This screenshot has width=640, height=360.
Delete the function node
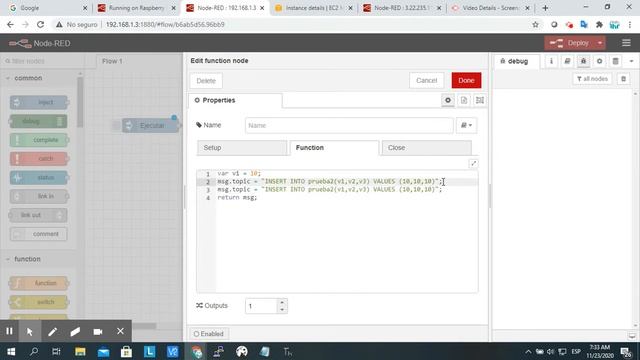pyautogui.click(x=206, y=81)
